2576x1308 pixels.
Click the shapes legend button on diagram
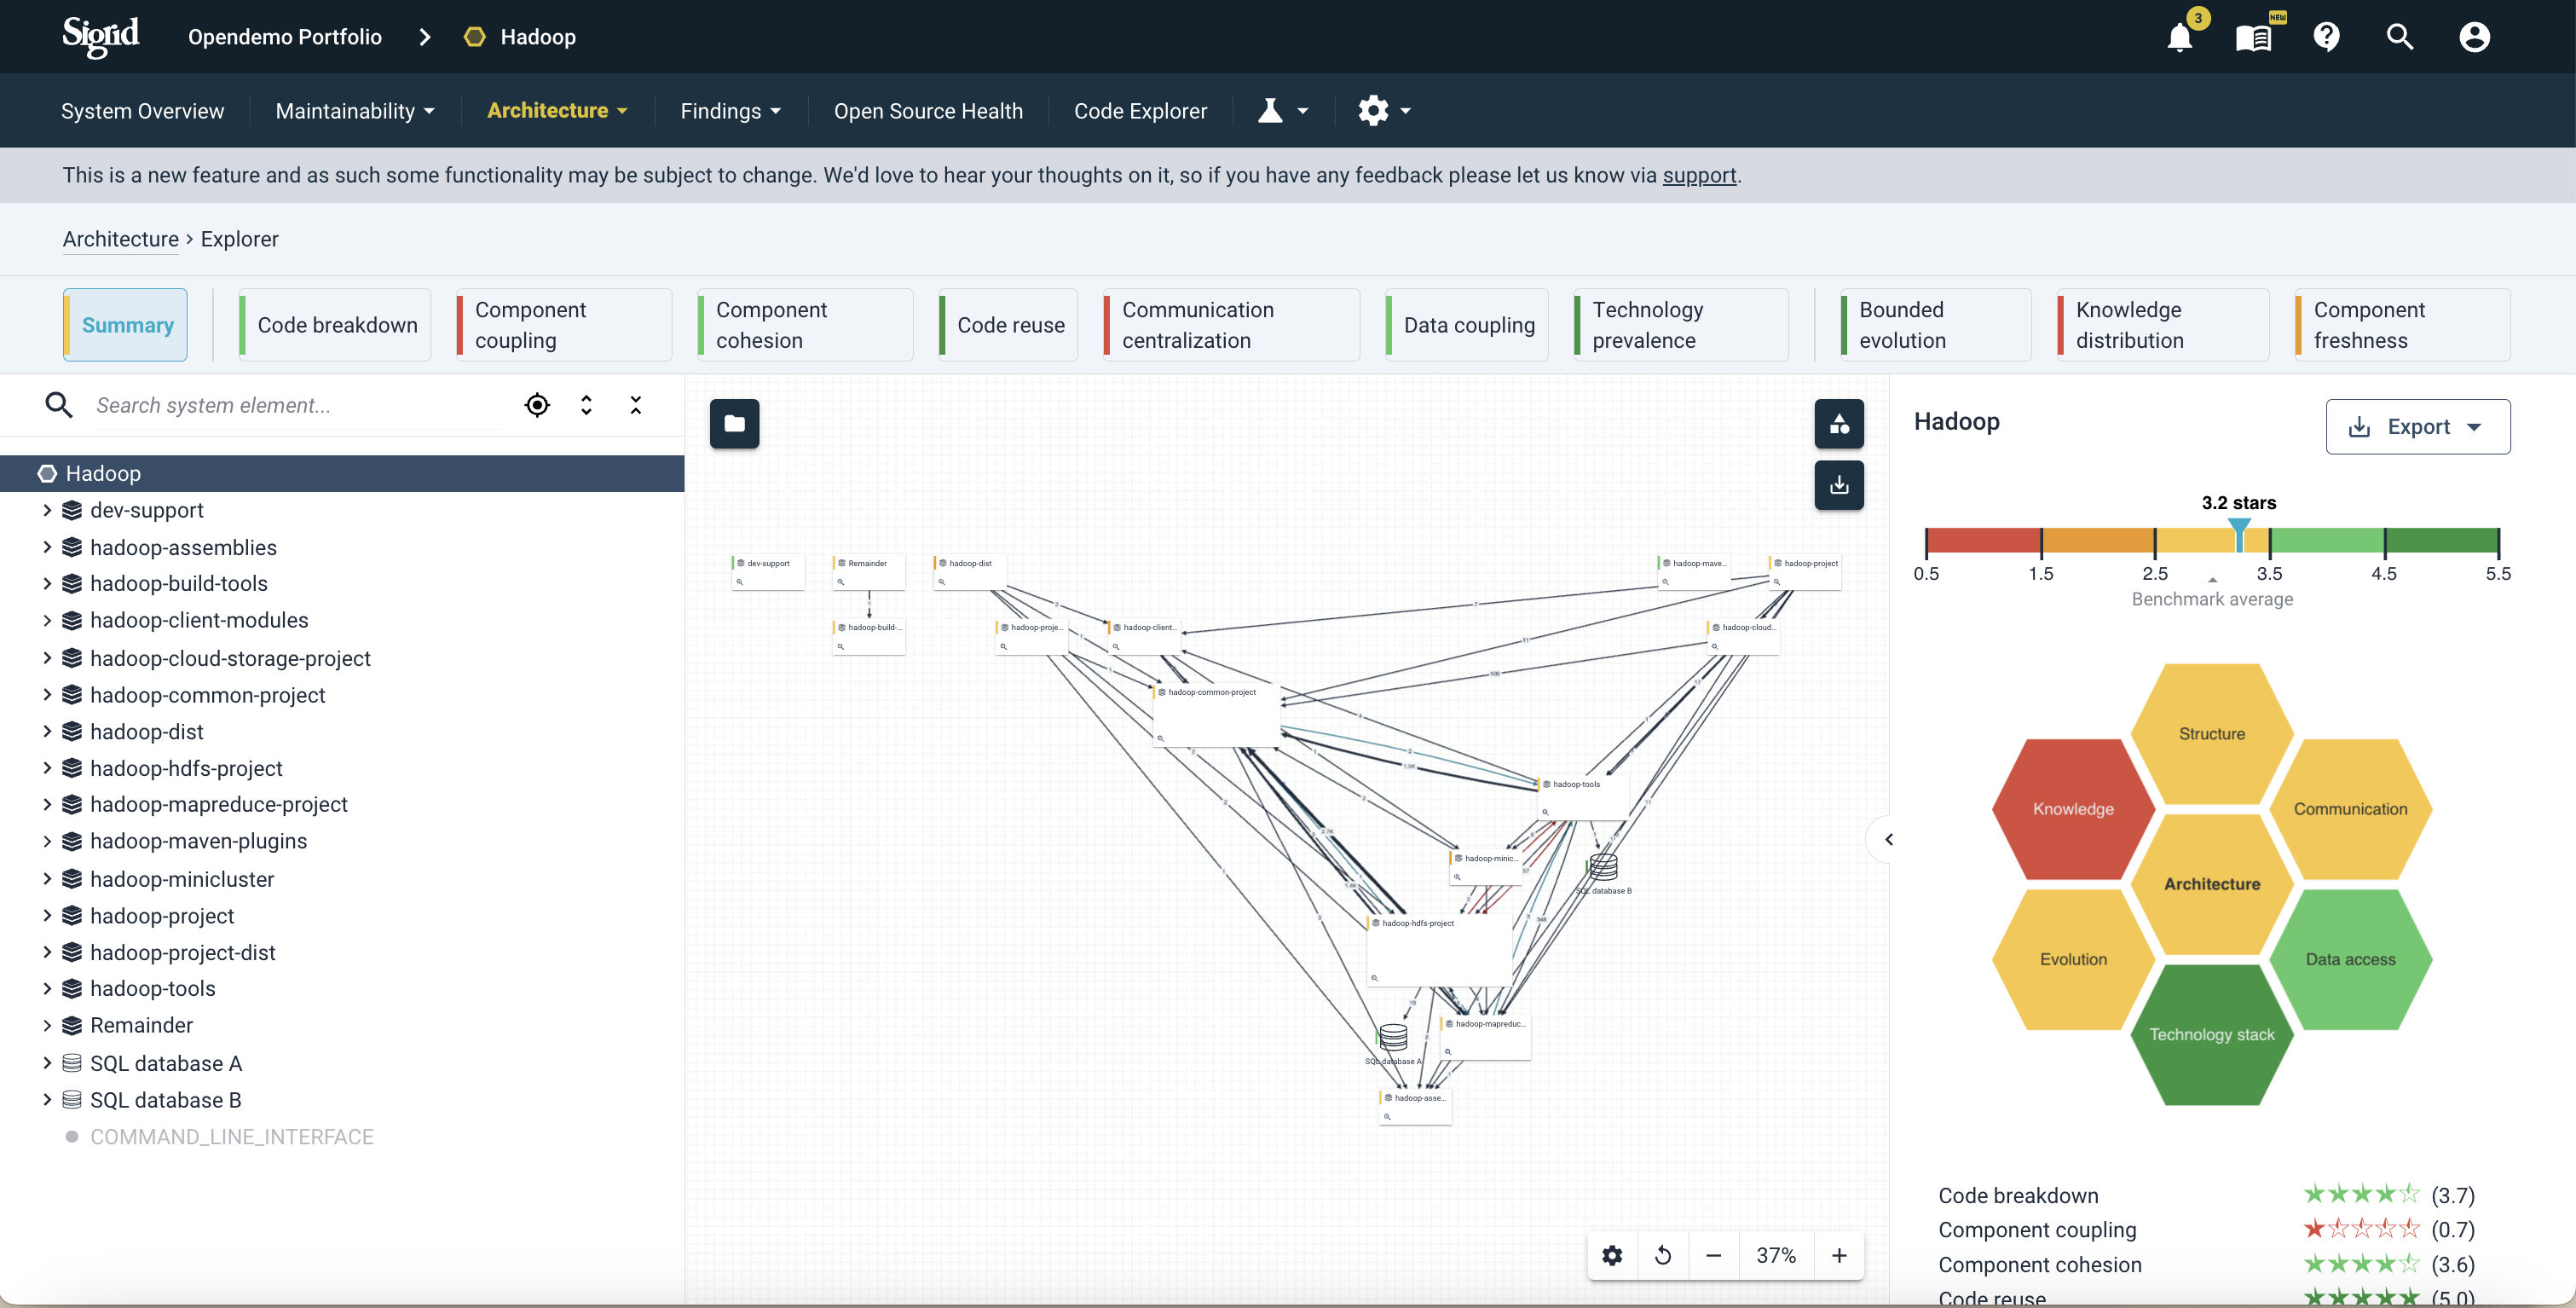click(x=1839, y=424)
